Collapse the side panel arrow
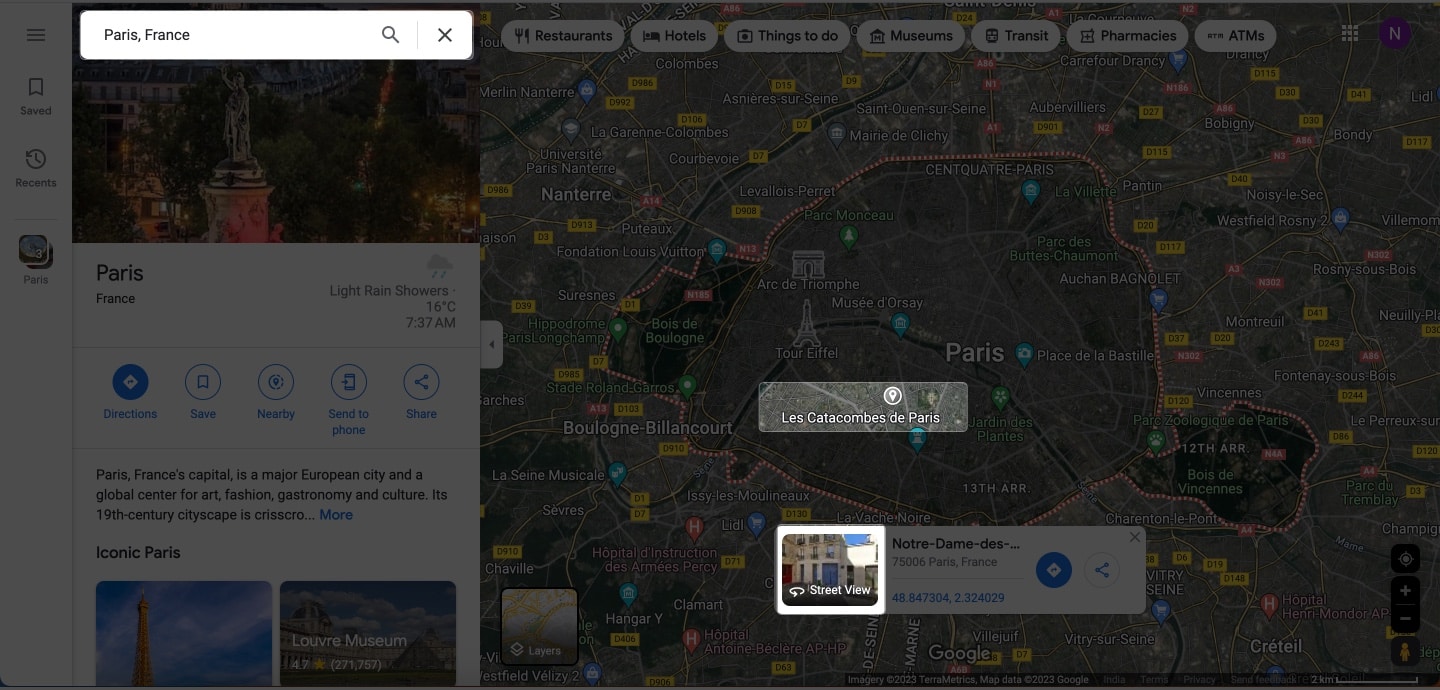Image resolution: width=1440 pixels, height=690 pixels. [491, 345]
